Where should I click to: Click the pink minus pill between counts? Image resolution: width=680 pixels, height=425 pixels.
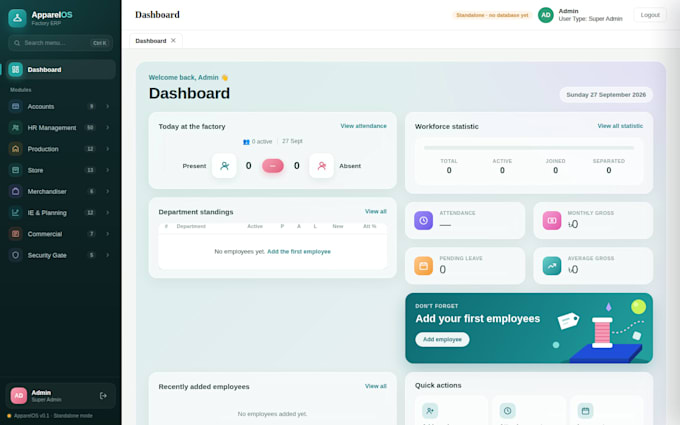pyautogui.click(x=273, y=166)
